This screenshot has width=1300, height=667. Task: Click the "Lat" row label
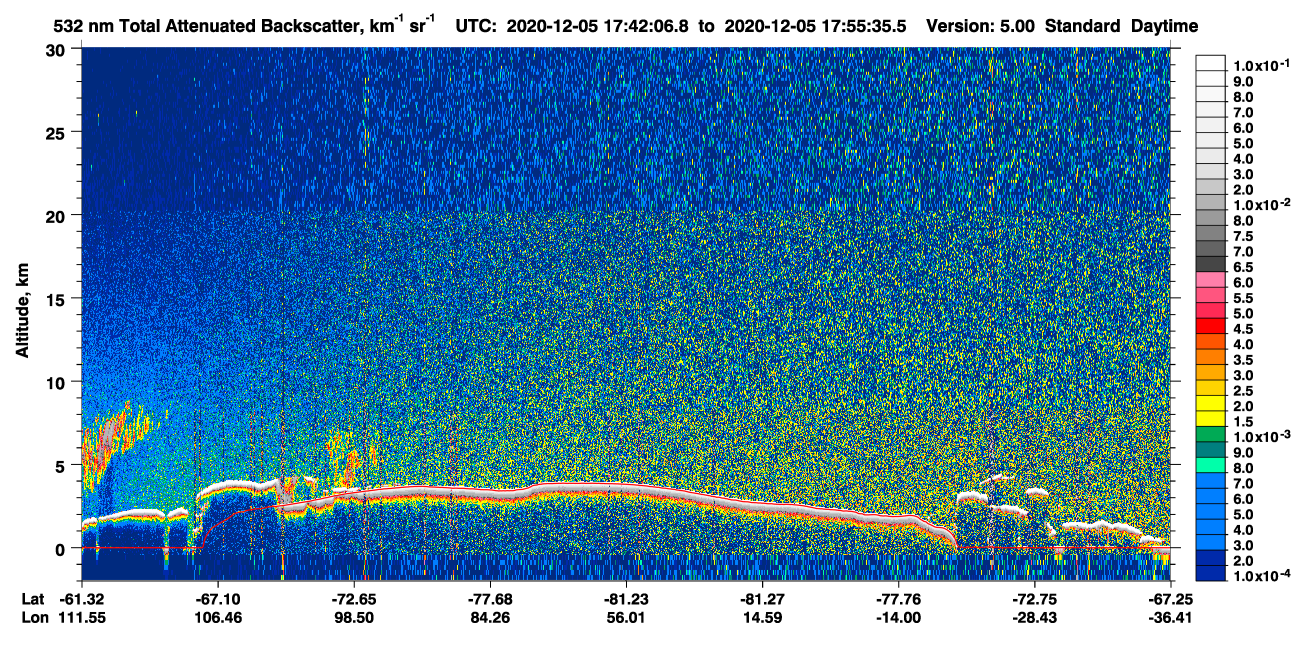pyautogui.click(x=32, y=599)
